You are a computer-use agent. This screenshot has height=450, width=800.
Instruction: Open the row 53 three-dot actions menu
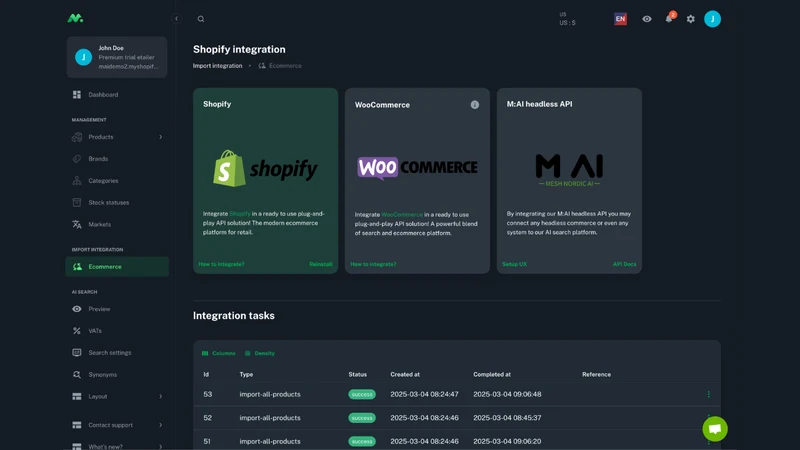coord(709,394)
